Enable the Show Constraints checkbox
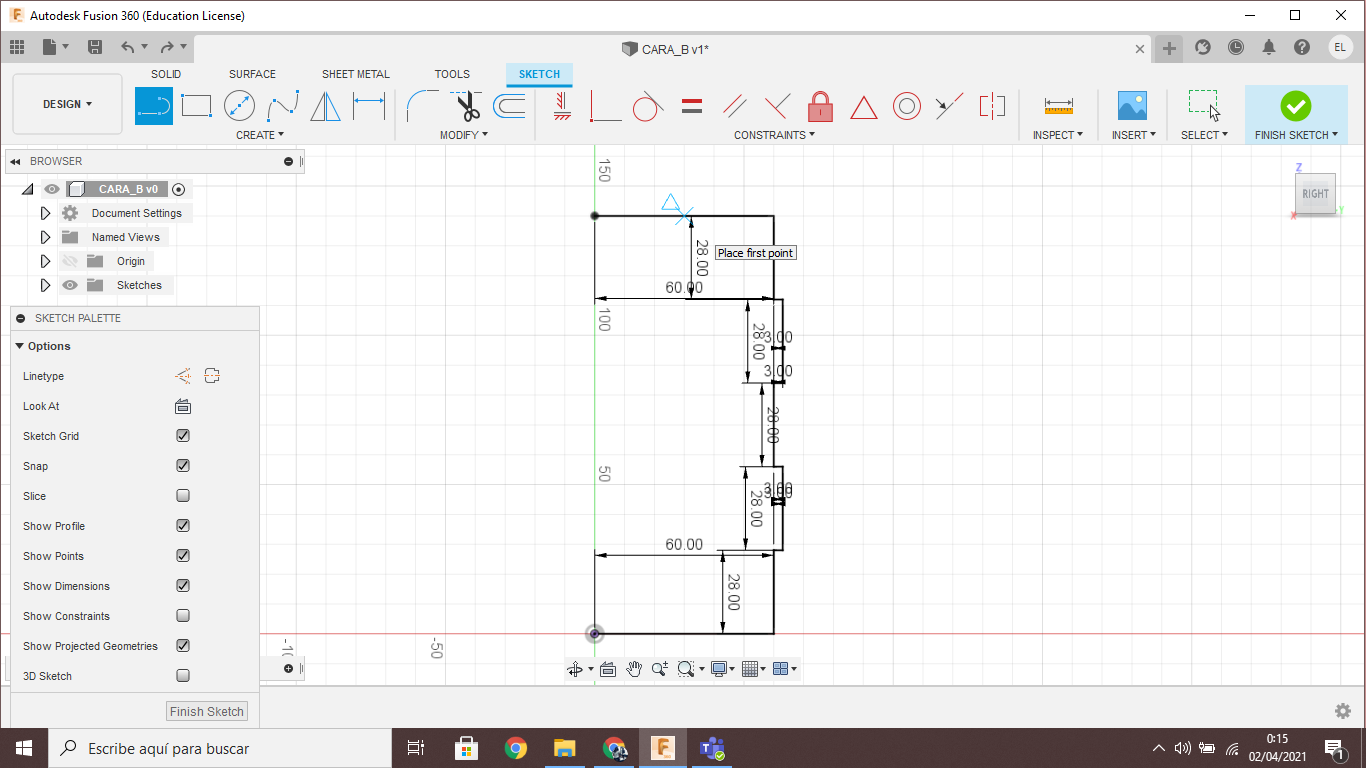The image size is (1366, 768). tap(183, 616)
